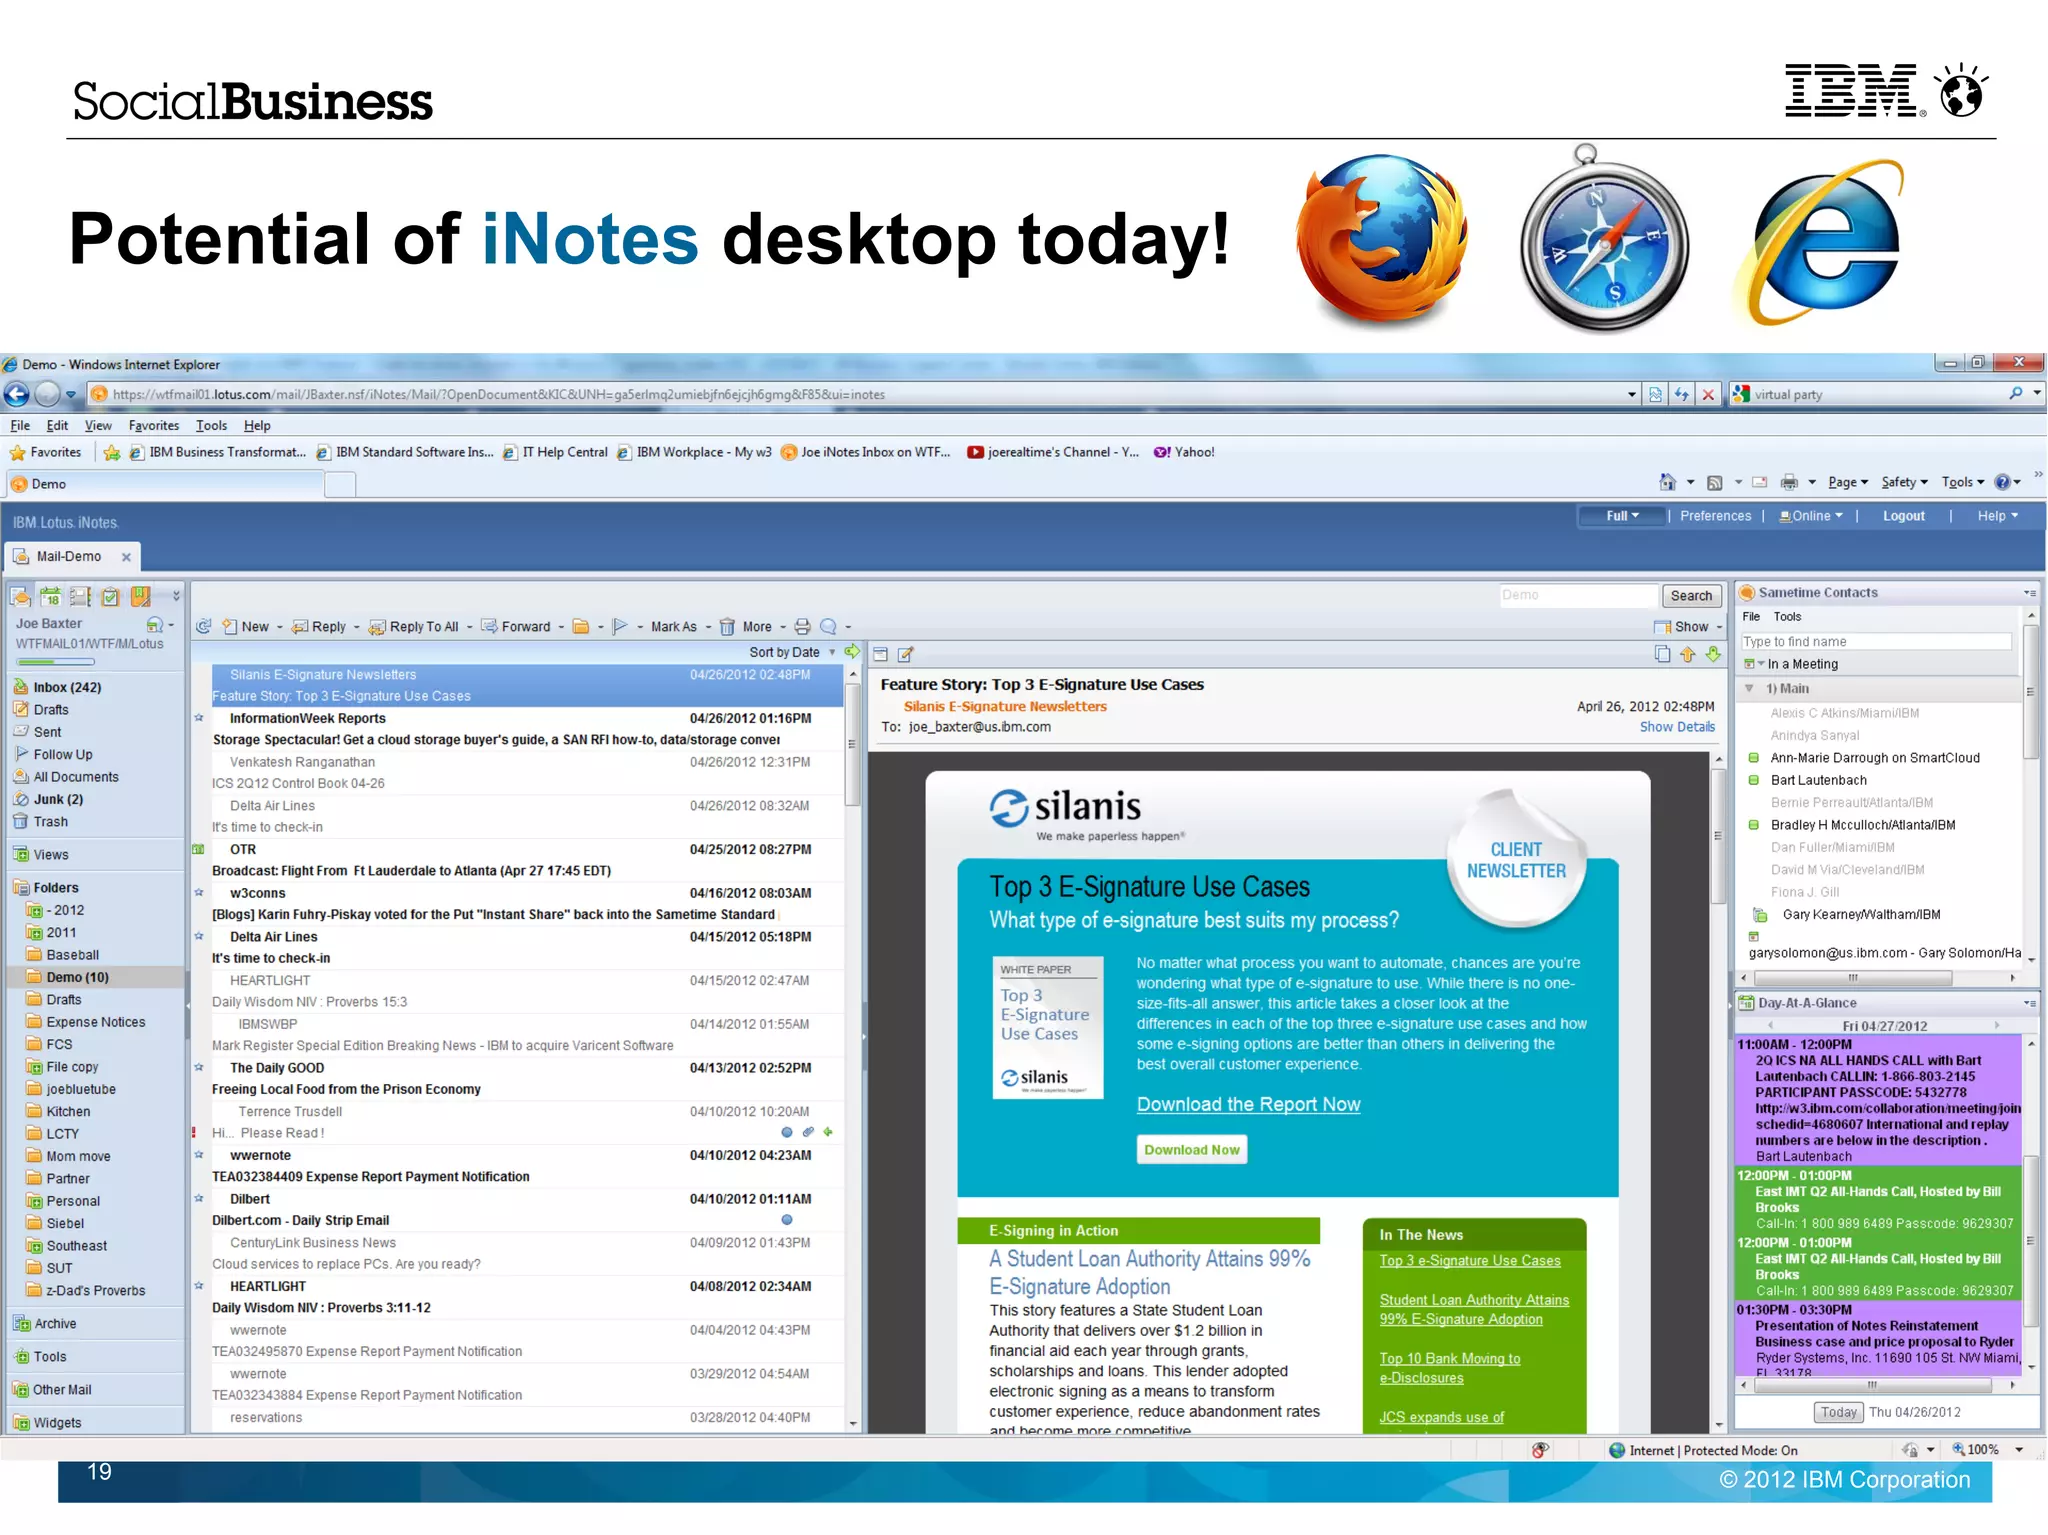The width and height of the screenshot is (2048, 1535).
Task: Open the Full mode dropdown
Action: coord(1622,516)
